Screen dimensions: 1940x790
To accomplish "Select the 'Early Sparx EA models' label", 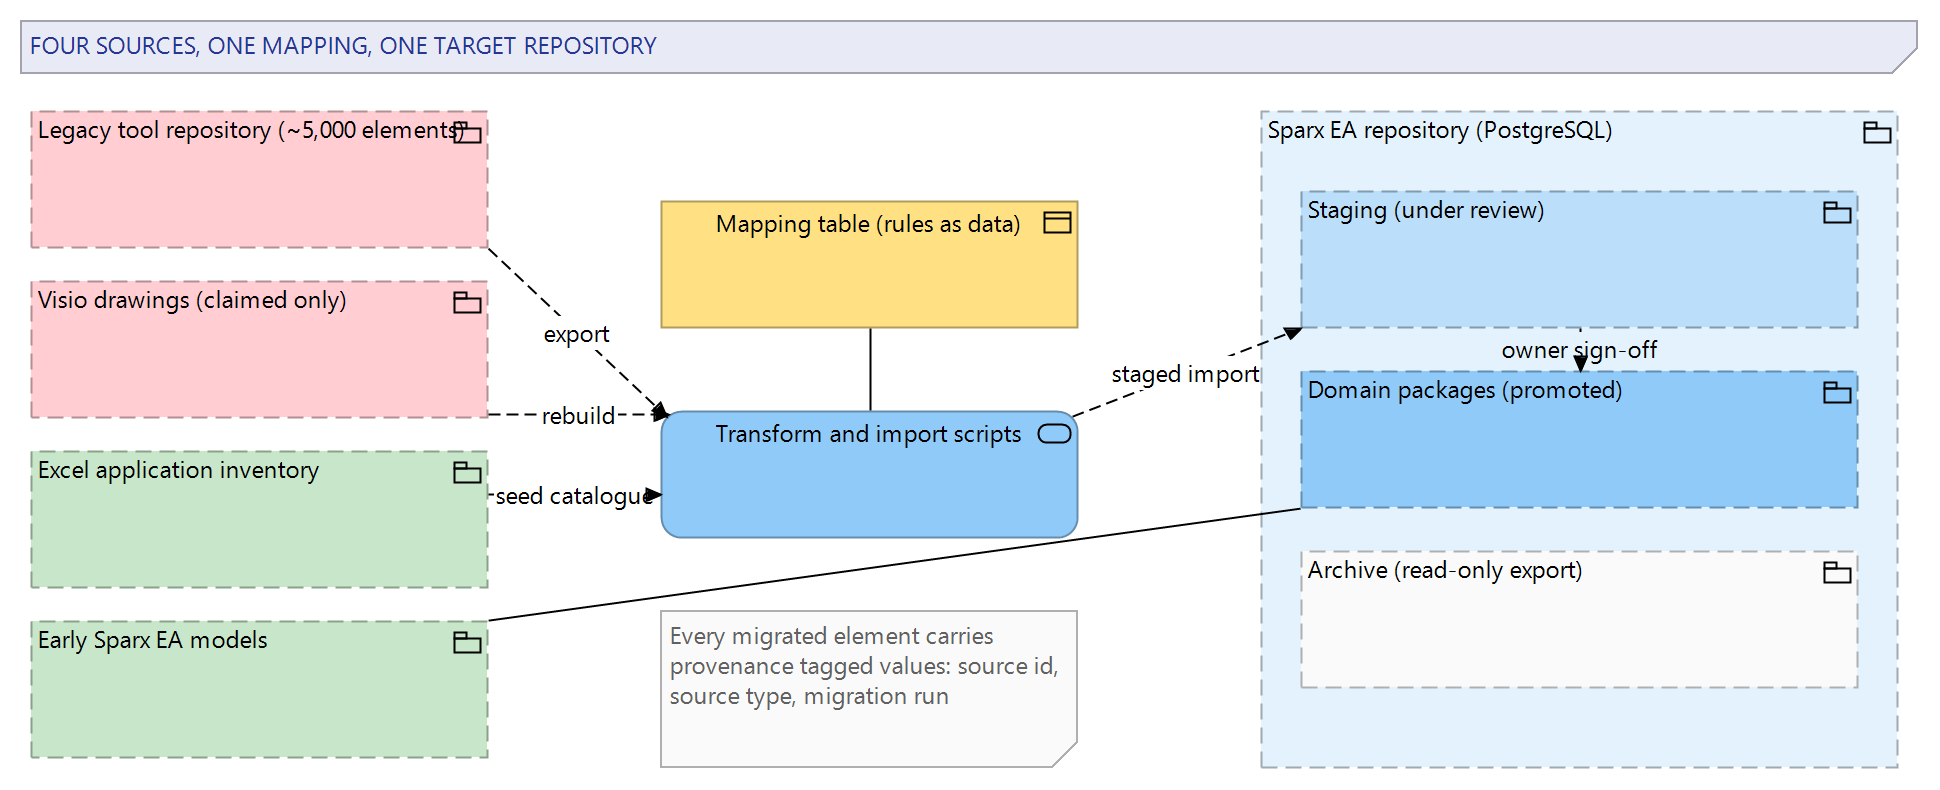I will pyautogui.click(x=153, y=640).
